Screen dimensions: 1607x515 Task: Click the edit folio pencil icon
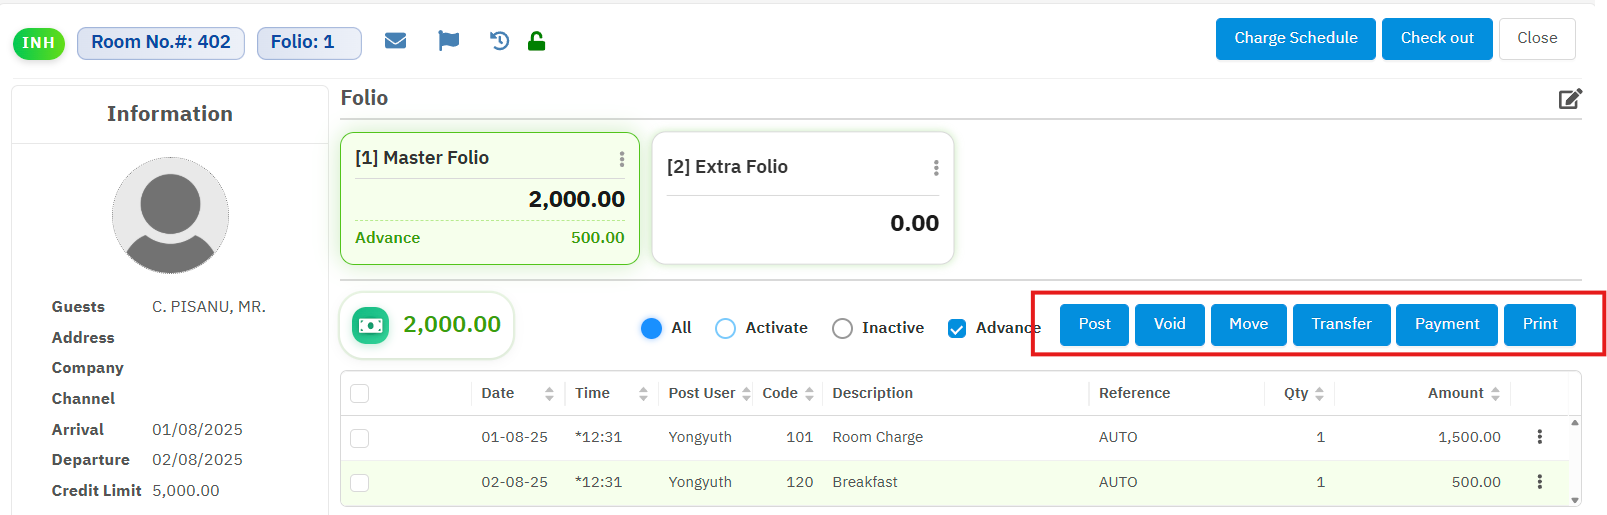1570,98
